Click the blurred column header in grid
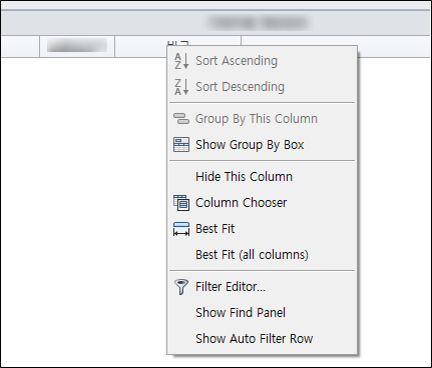The width and height of the screenshot is (432, 368). point(77,46)
